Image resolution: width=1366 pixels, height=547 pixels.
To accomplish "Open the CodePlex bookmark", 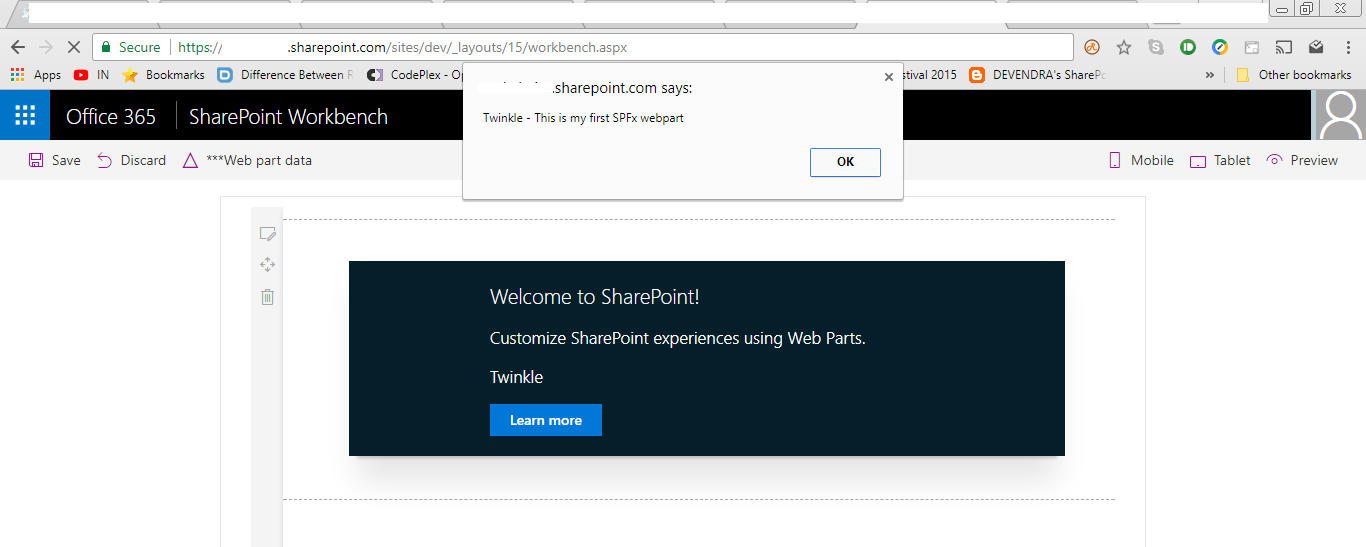I will [x=414, y=75].
